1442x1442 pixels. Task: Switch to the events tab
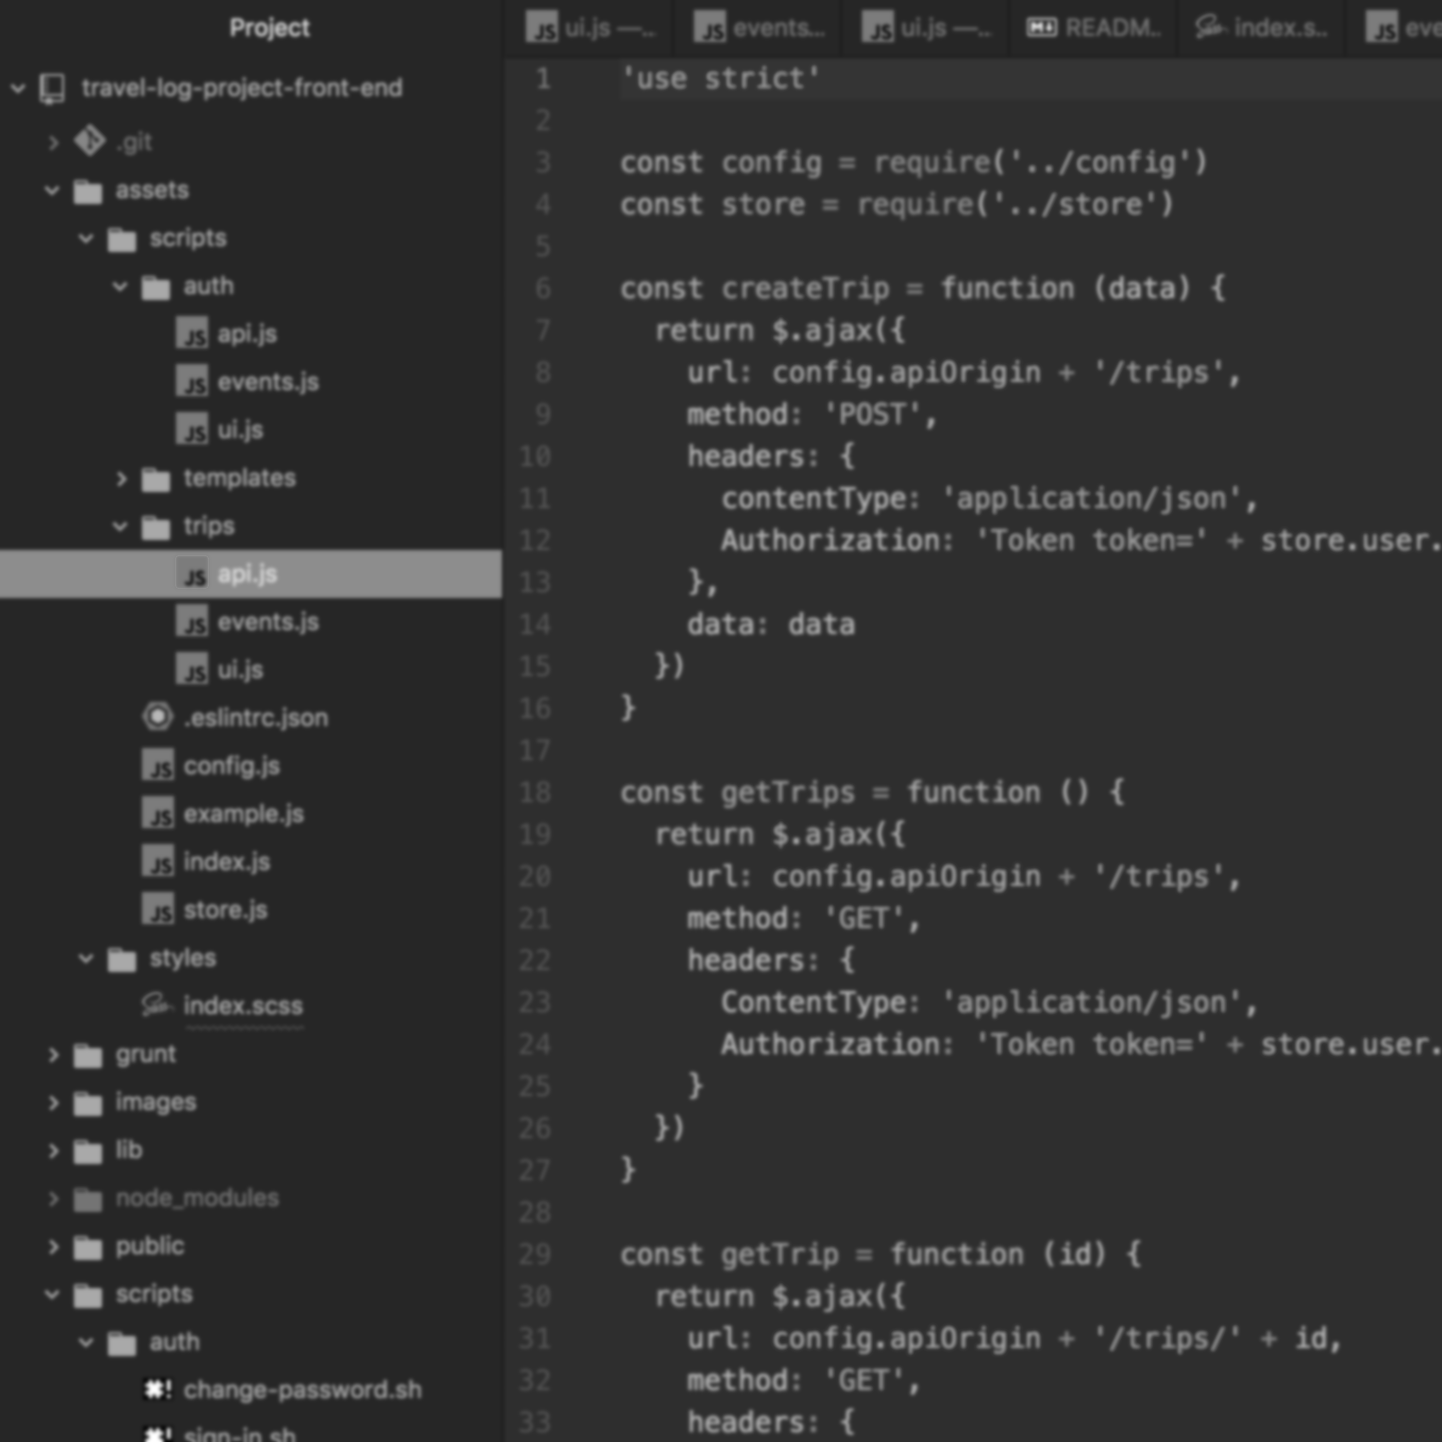tap(758, 28)
